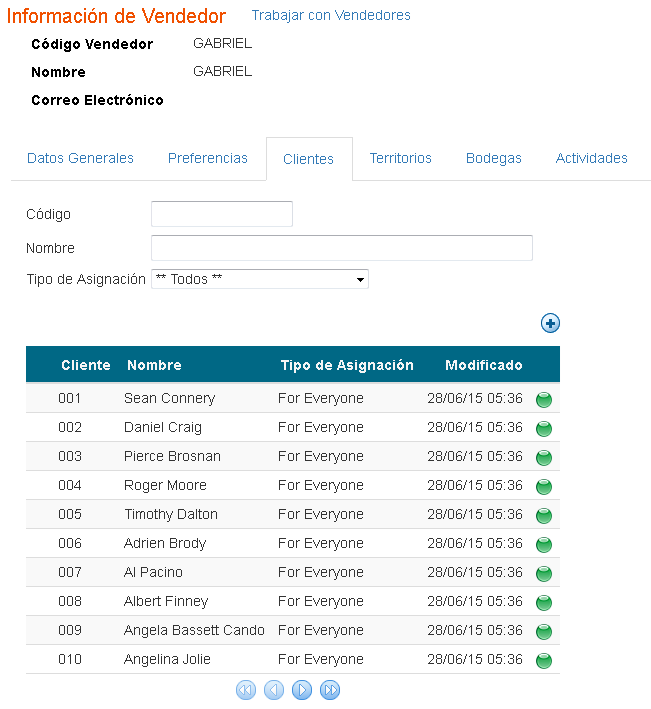
Task: Open the Bodegas tab
Action: (x=494, y=158)
